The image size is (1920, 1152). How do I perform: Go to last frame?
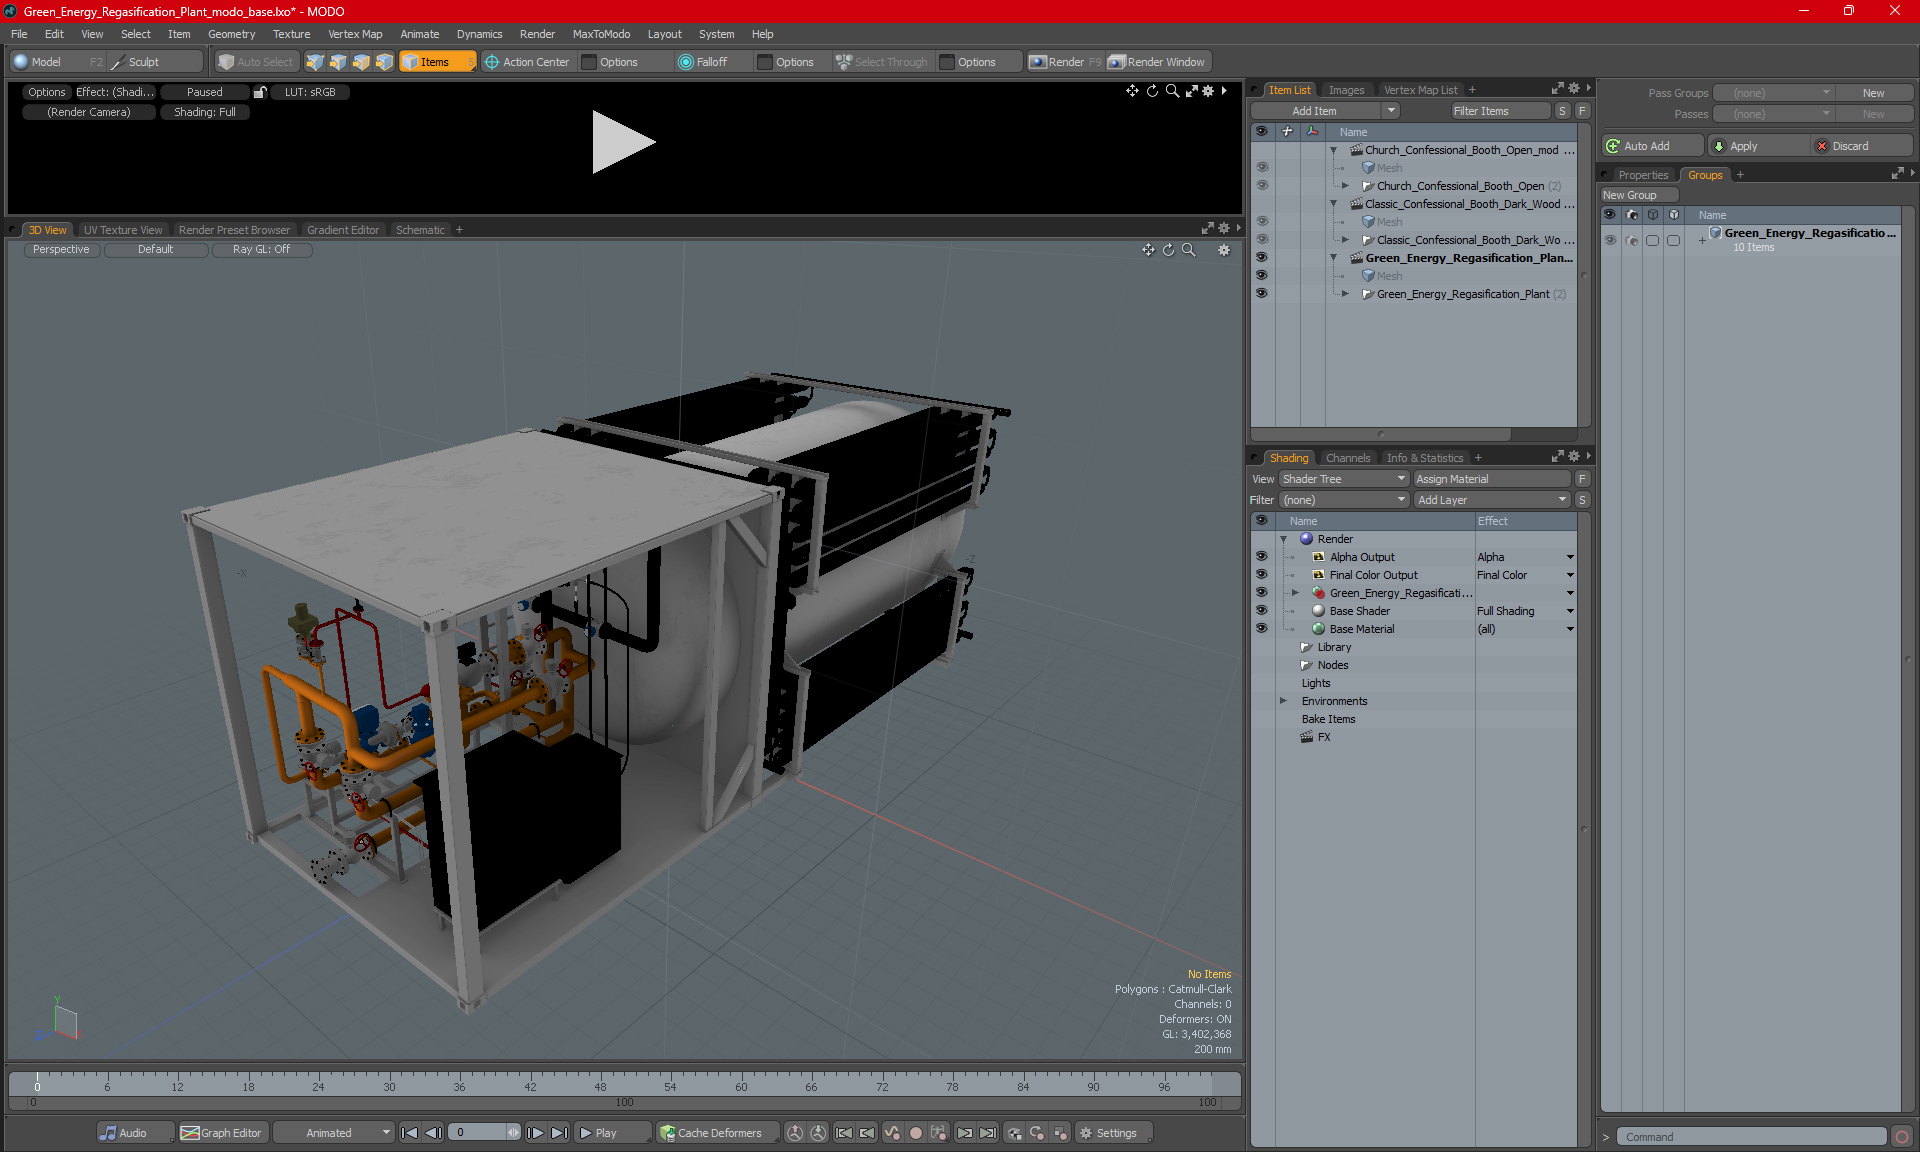tap(559, 1133)
